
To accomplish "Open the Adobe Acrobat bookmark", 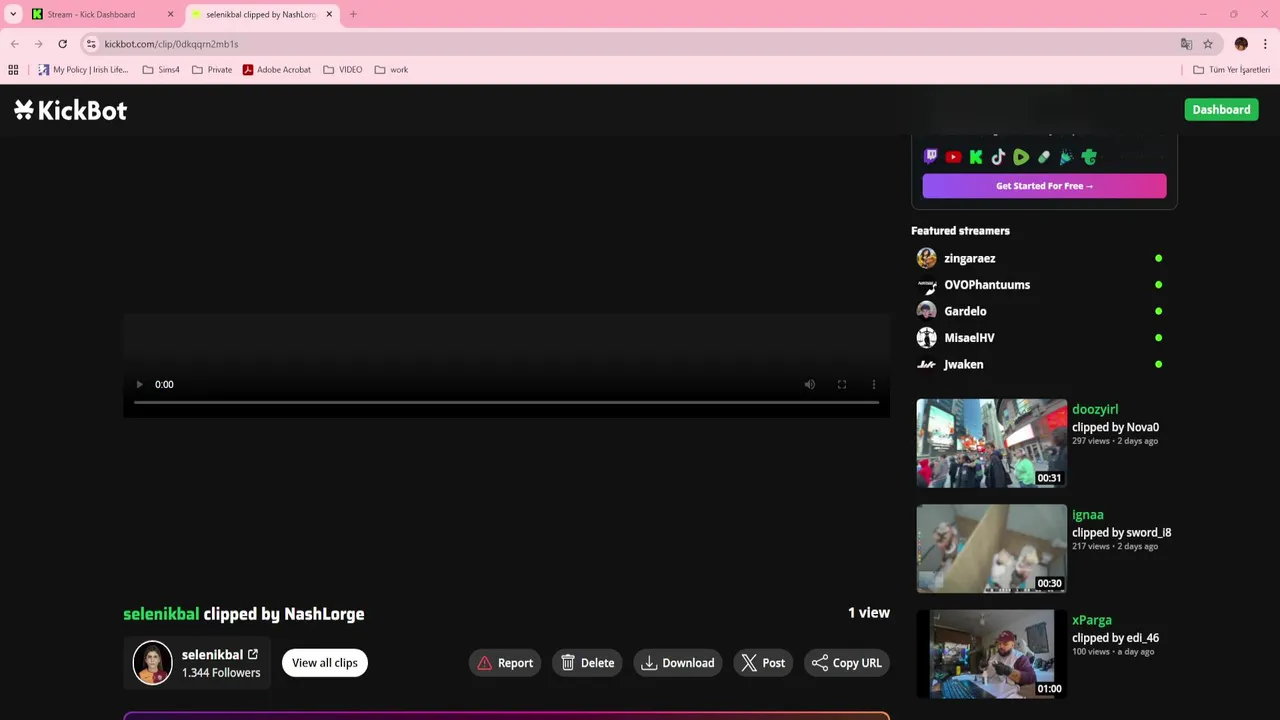I will tap(277, 70).
